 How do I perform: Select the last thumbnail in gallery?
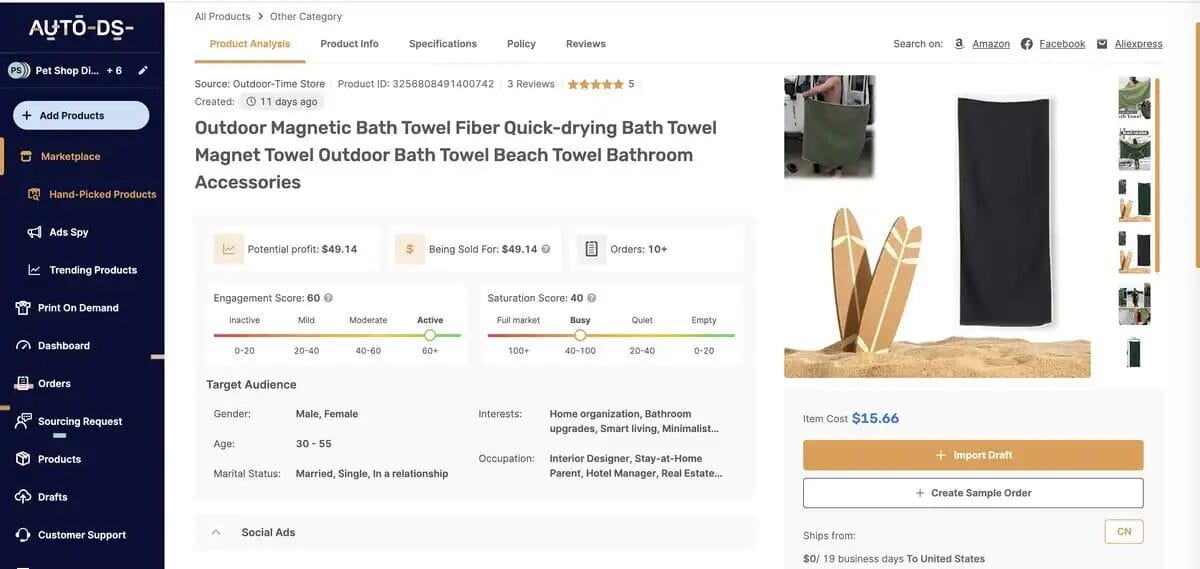[x=1134, y=352]
